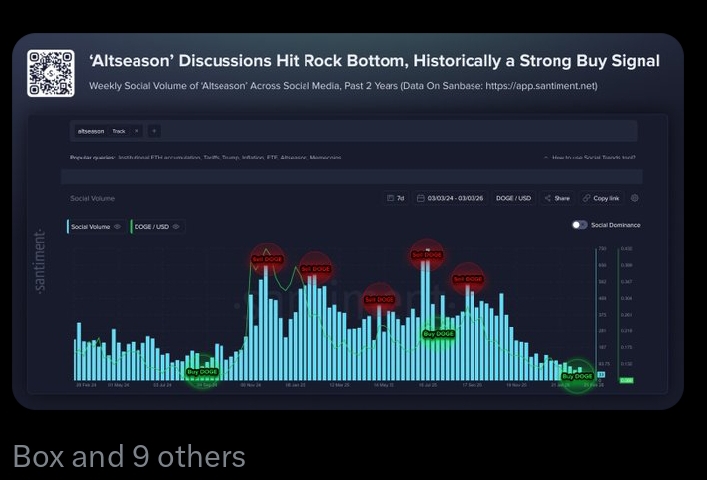Click the first Sell DOGE marker near Nov 24
Screen dimensions: 707x480
pyautogui.click(x=267, y=259)
